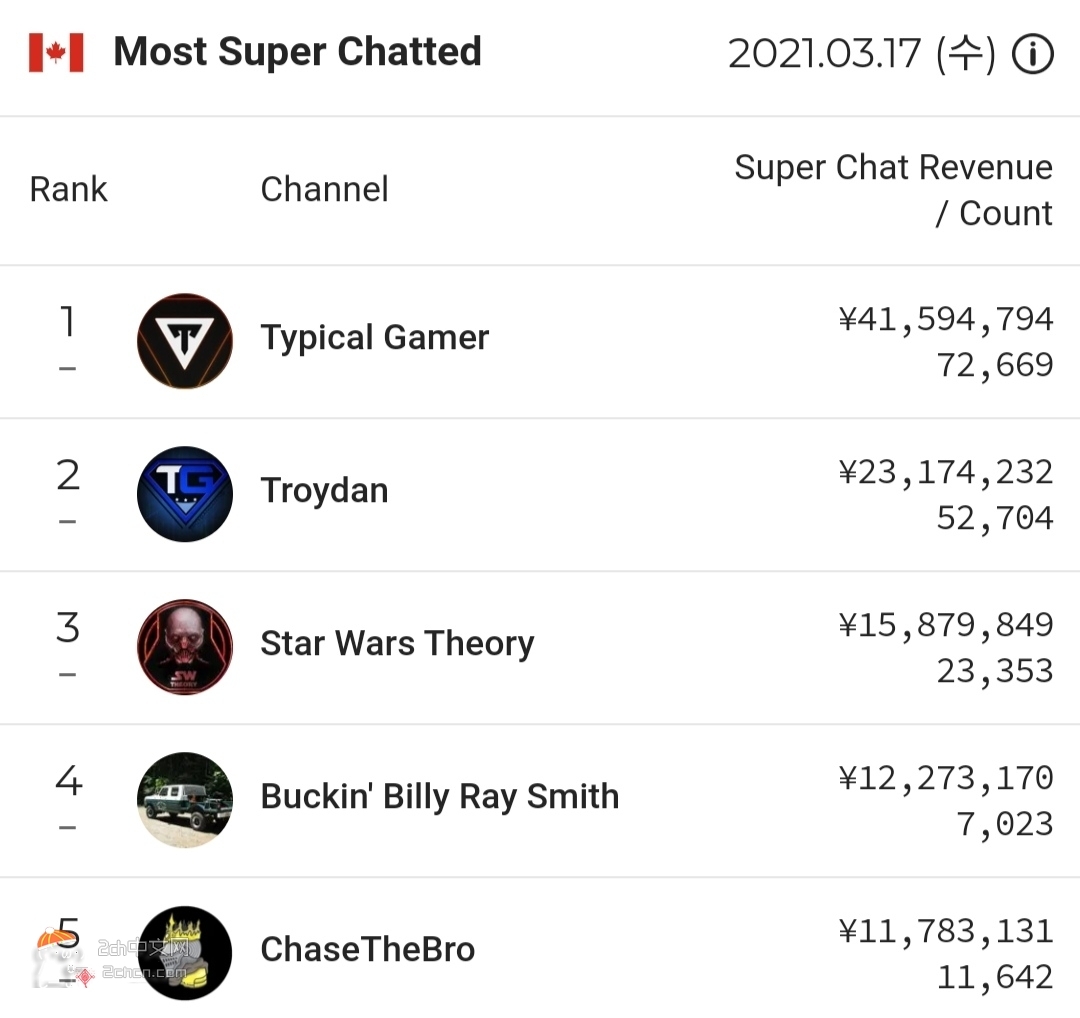Click the Most Super Chatted title

tap(297, 52)
